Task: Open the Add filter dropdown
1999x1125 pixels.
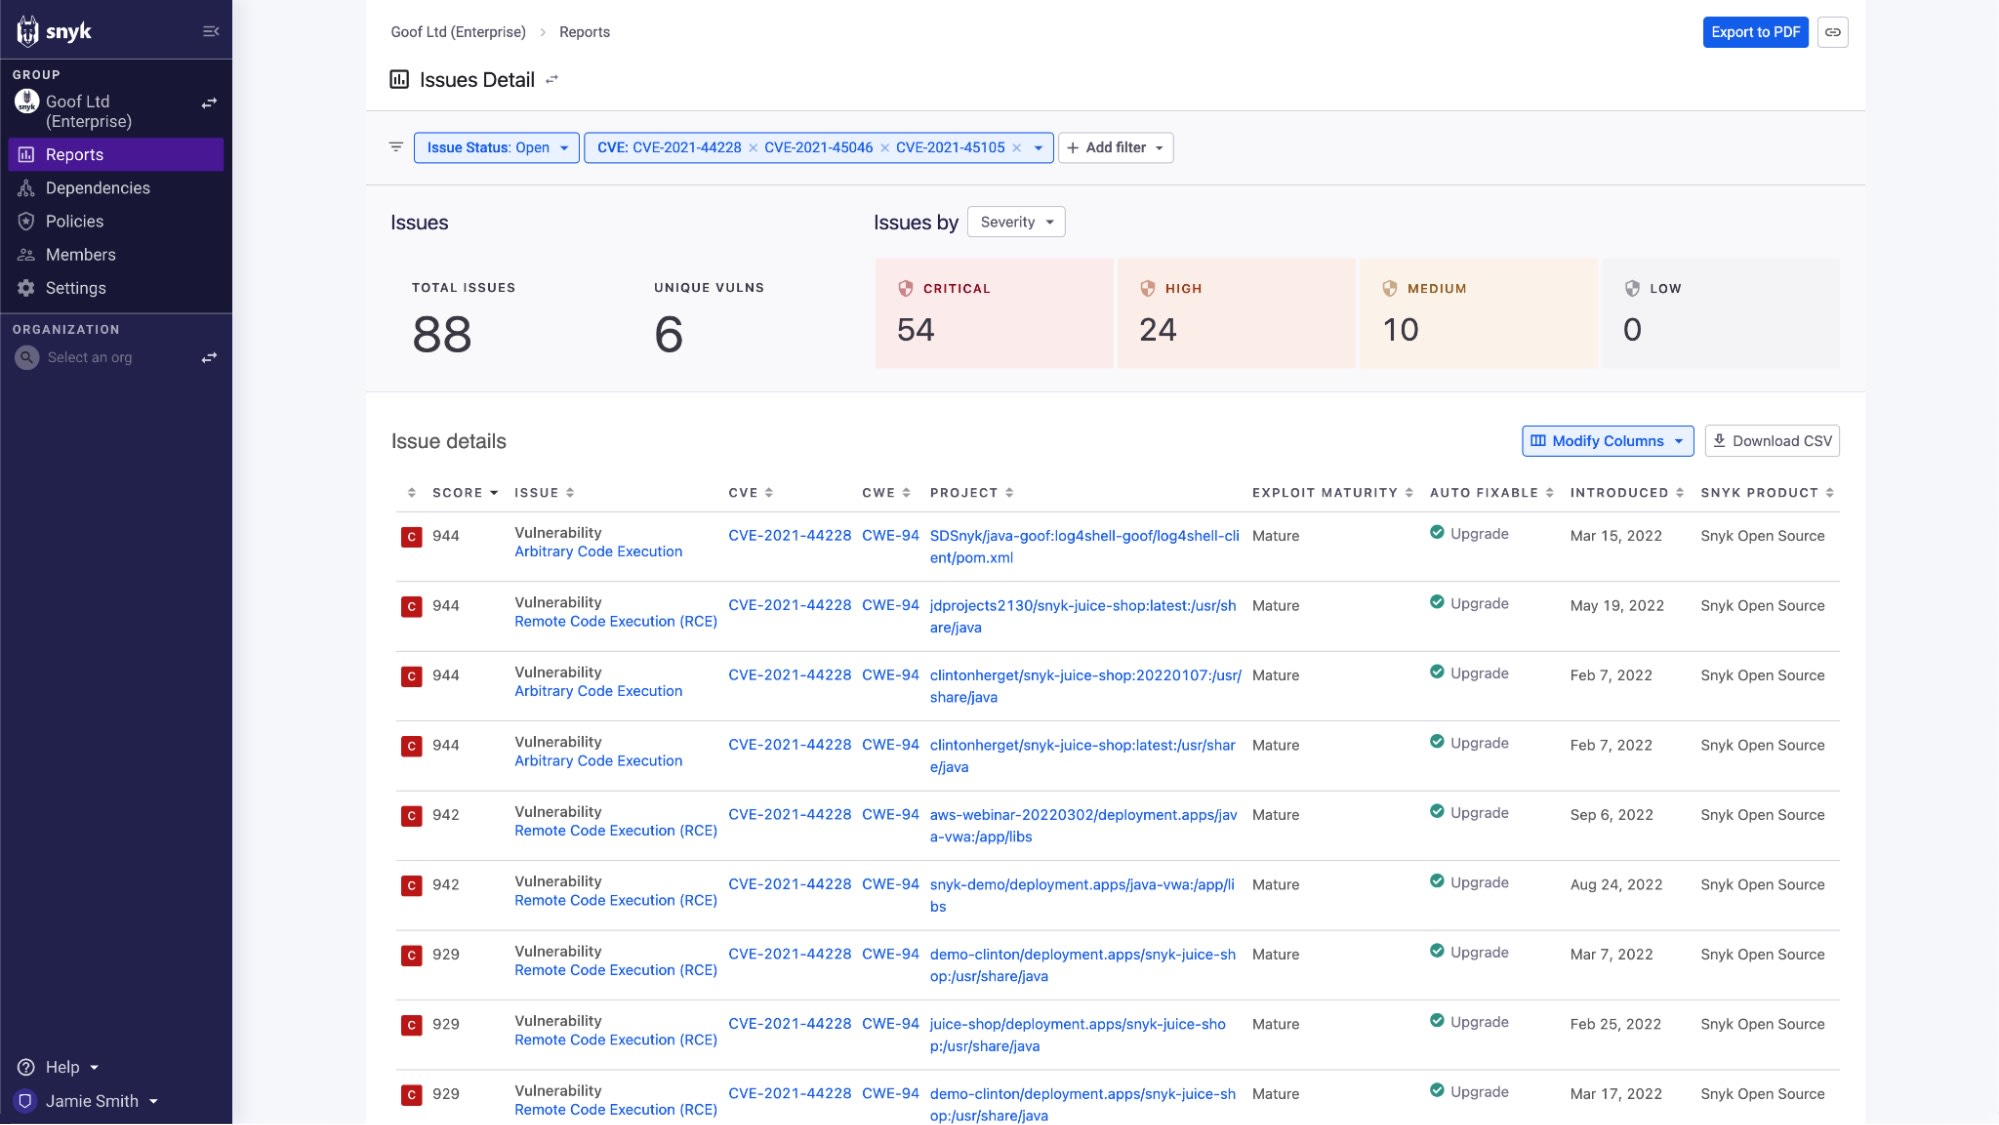Action: (x=1115, y=148)
